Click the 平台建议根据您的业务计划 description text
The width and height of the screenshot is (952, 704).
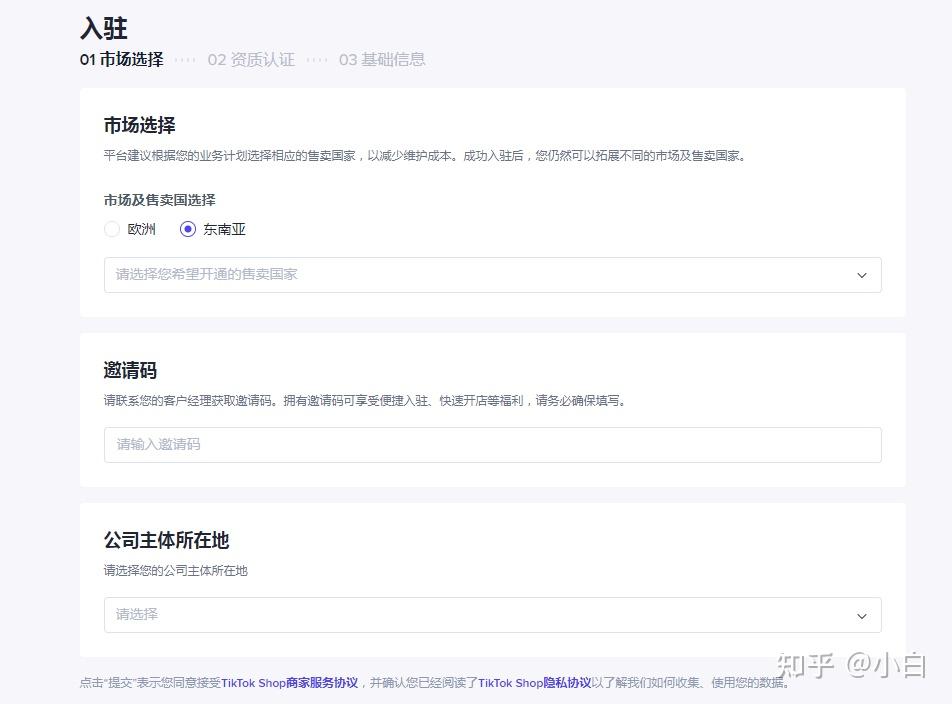point(426,156)
